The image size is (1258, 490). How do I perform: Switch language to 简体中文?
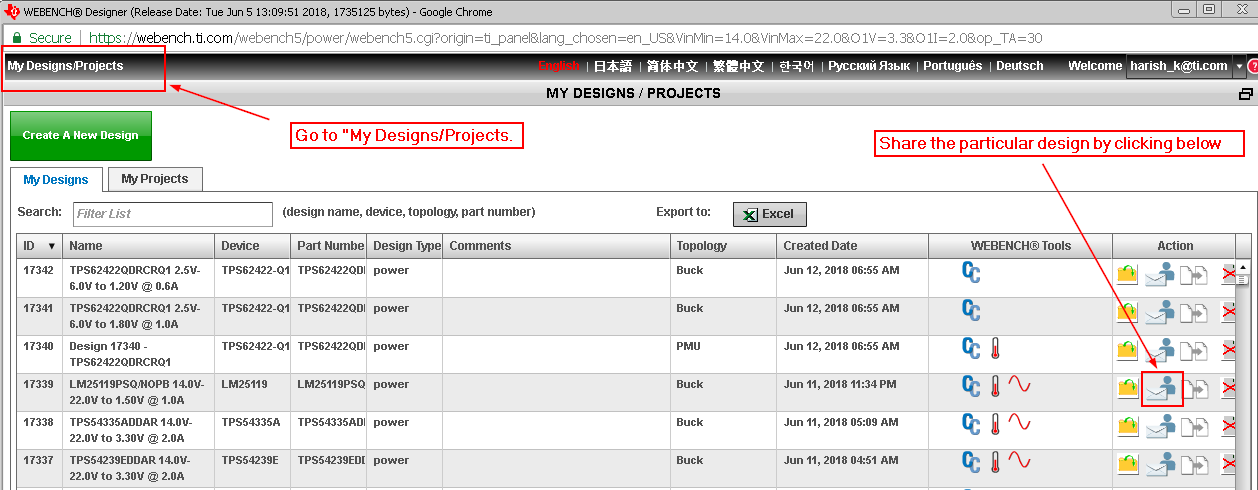(672, 66)
